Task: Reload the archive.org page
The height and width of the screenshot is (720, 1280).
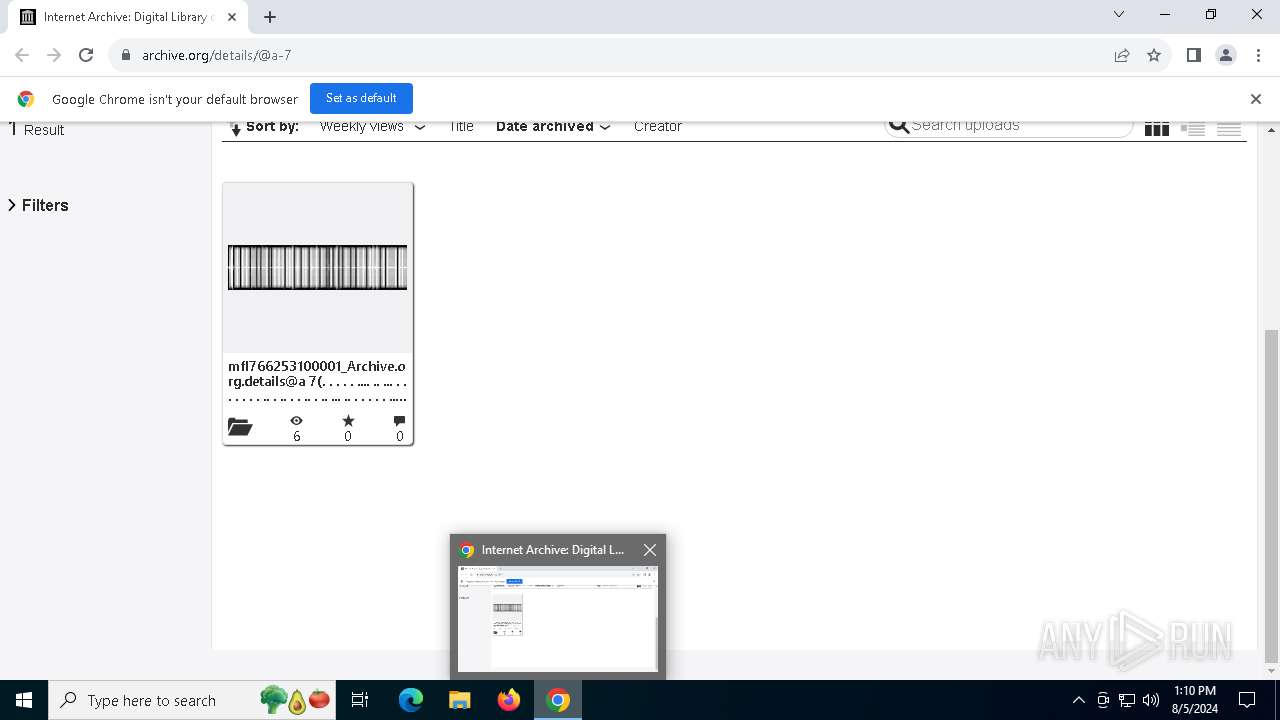Action: click(x=86, y=55)
